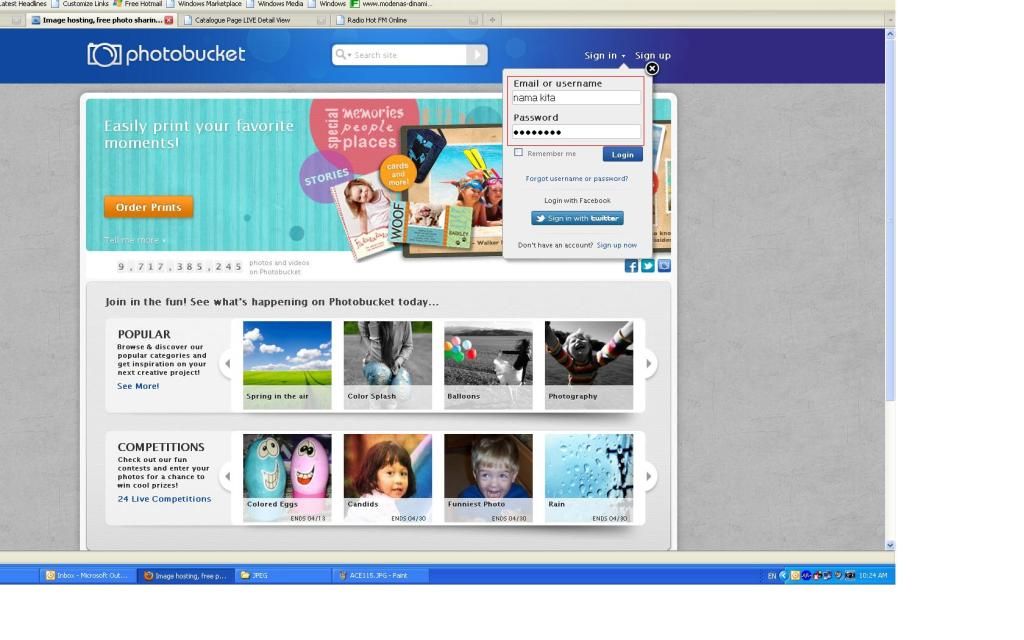
Task: Open the Sign up page
Action: pyautogui.click(x=652, y=56)
